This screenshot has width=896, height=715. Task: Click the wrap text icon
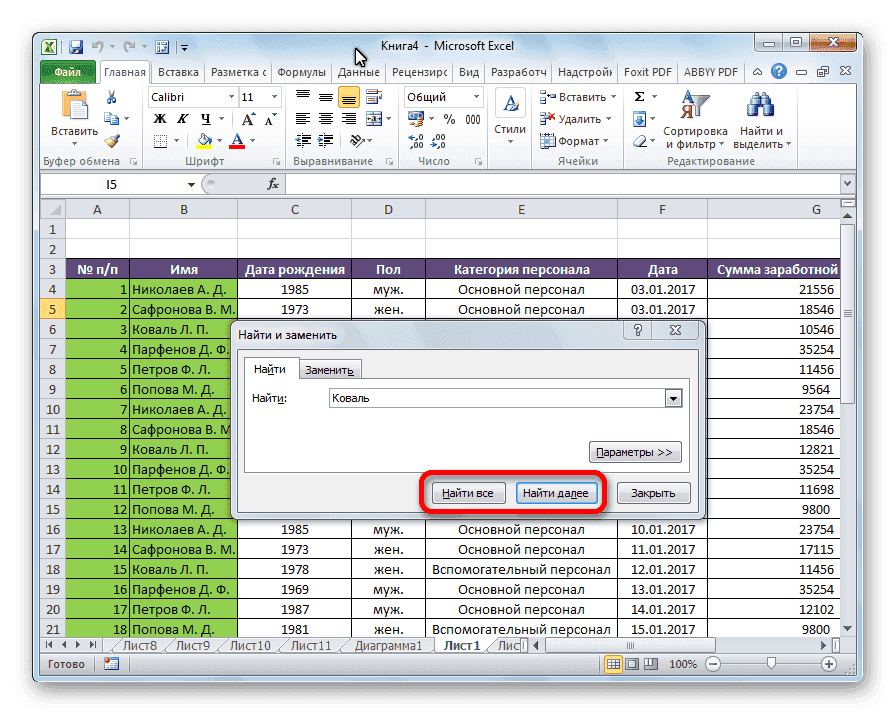click(x=372, y=97)
